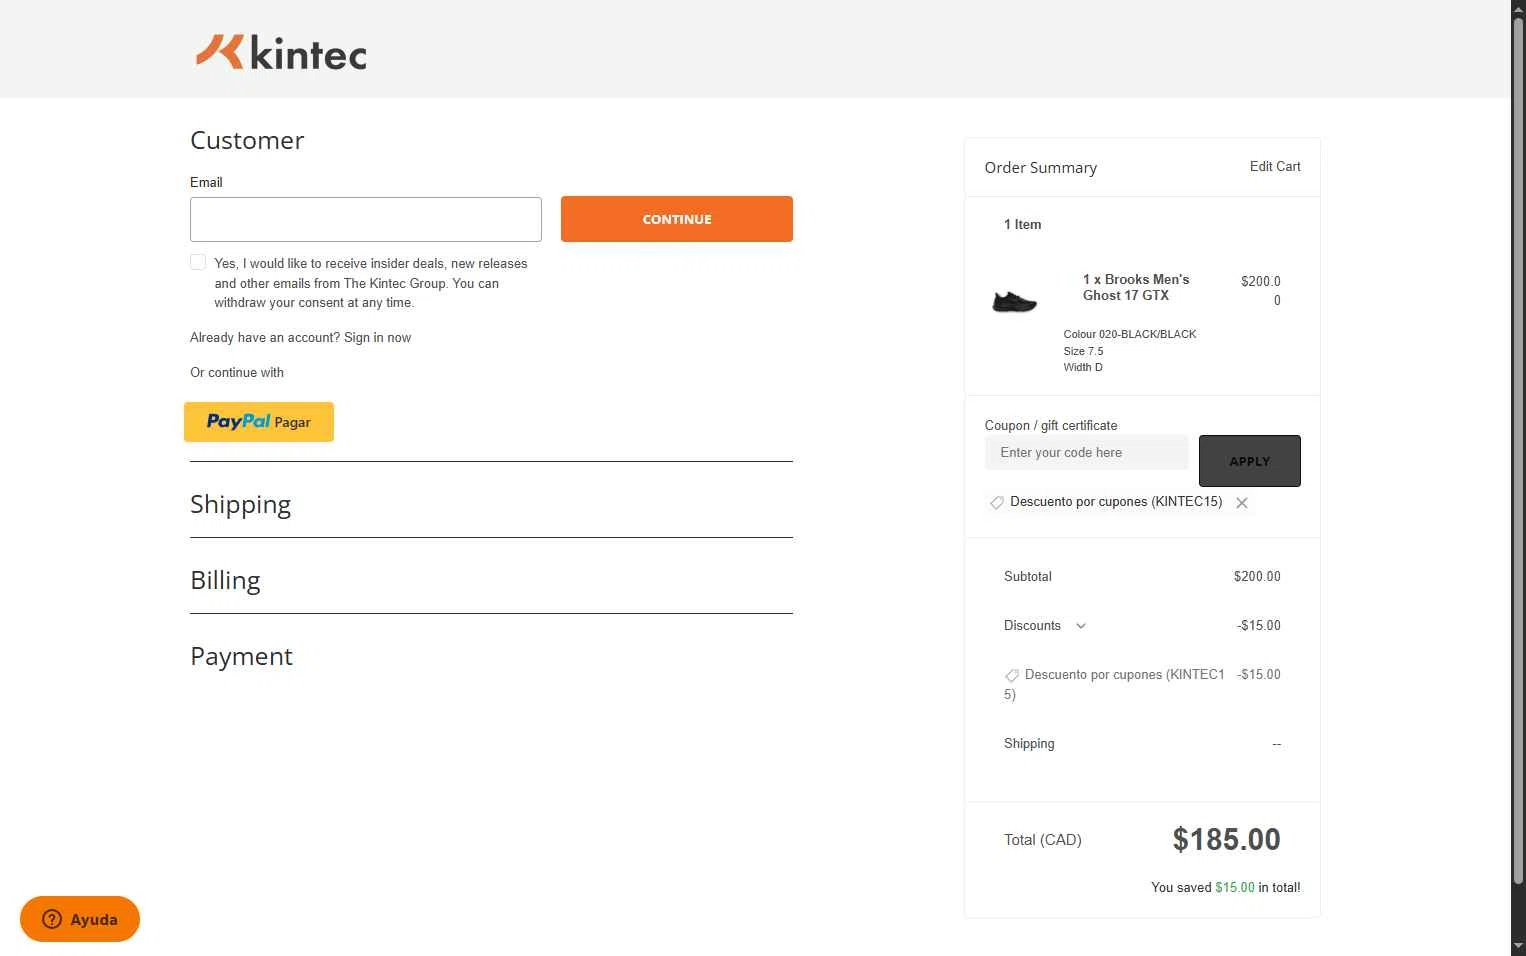Click the Email input field

366,219
